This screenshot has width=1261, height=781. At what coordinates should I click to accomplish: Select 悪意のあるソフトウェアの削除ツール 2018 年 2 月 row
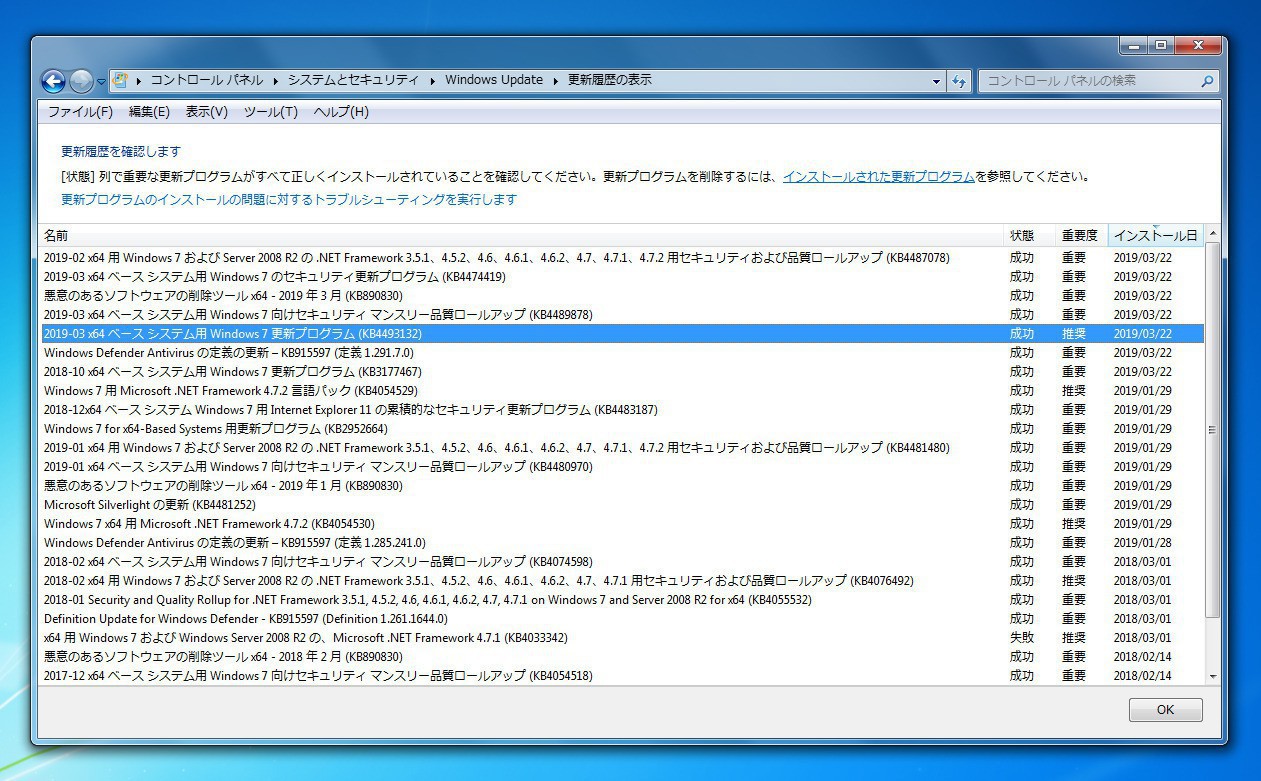click(622, 657)
